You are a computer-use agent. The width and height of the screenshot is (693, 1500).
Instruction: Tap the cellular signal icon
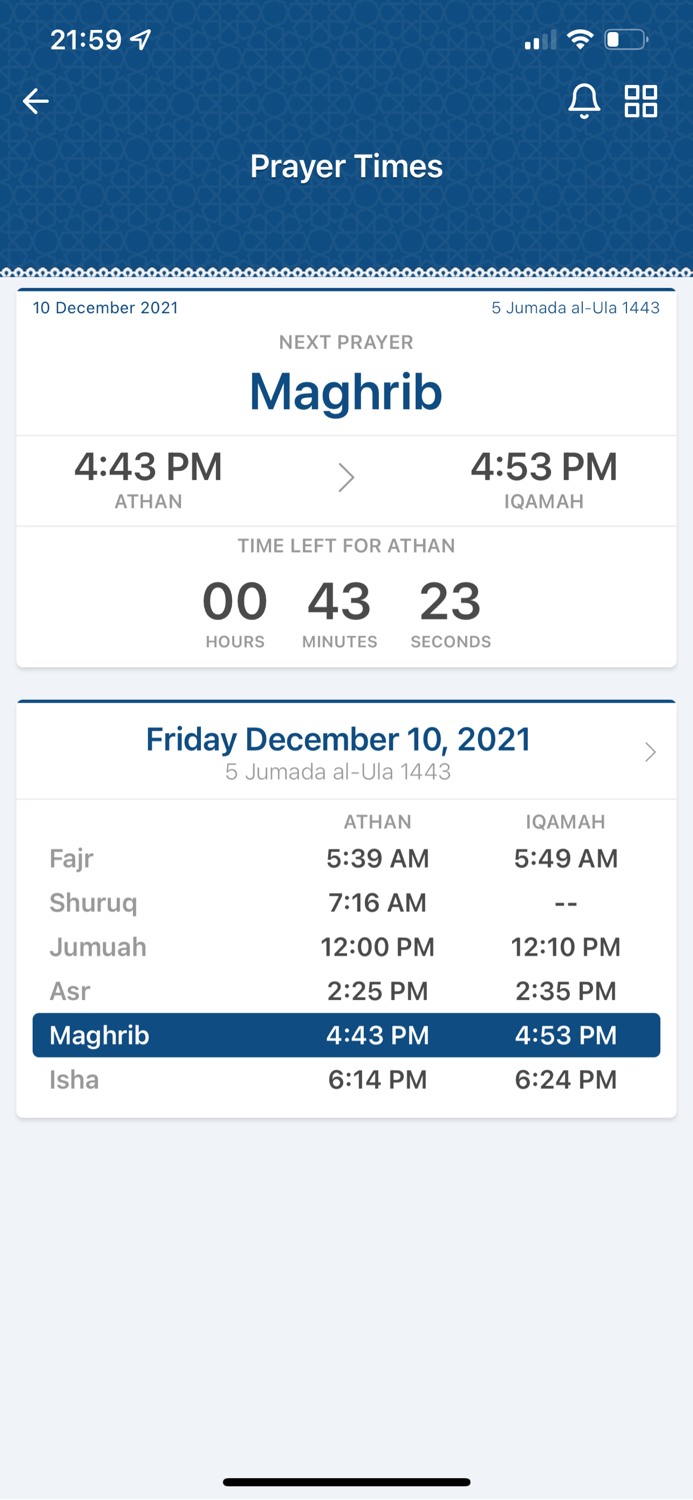[535, 40]
